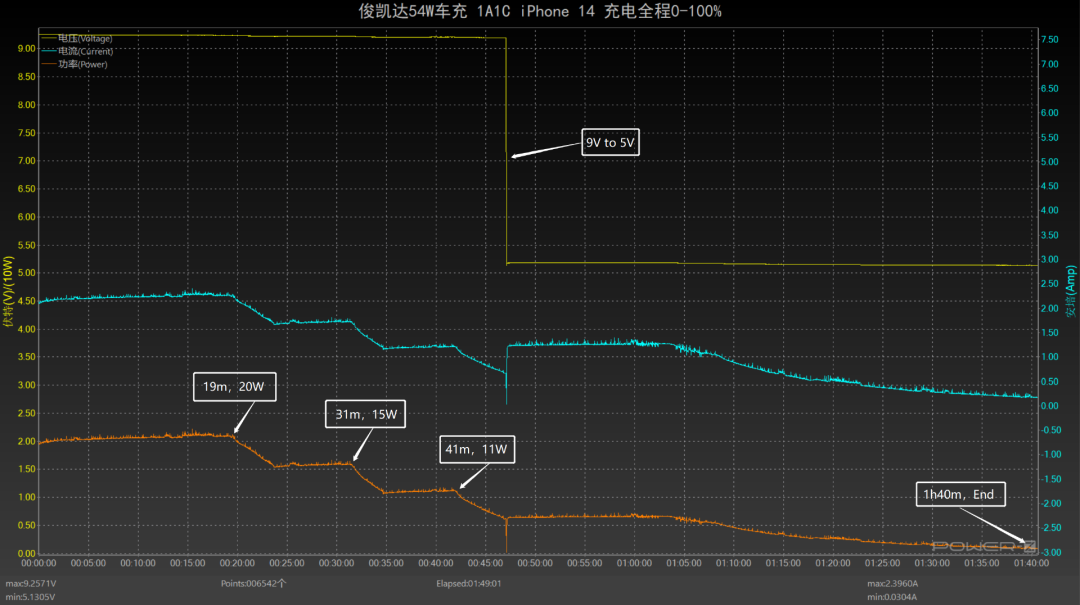This screenshot has width=1080, height=605.
Task: Click the 00:45:00 time axis label
Action: pyautogui.click(x=485, y=563)
